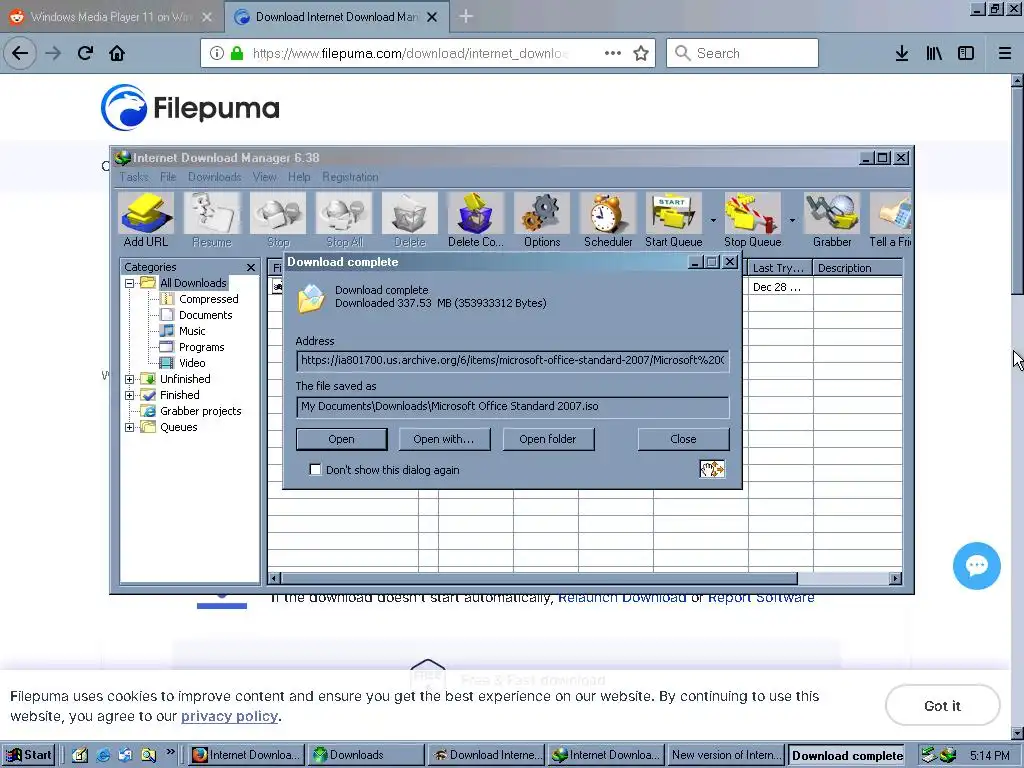Open the Firefox hamburger menu
This screenshot has height=768, width=1024.
(x=1005, y=53)
